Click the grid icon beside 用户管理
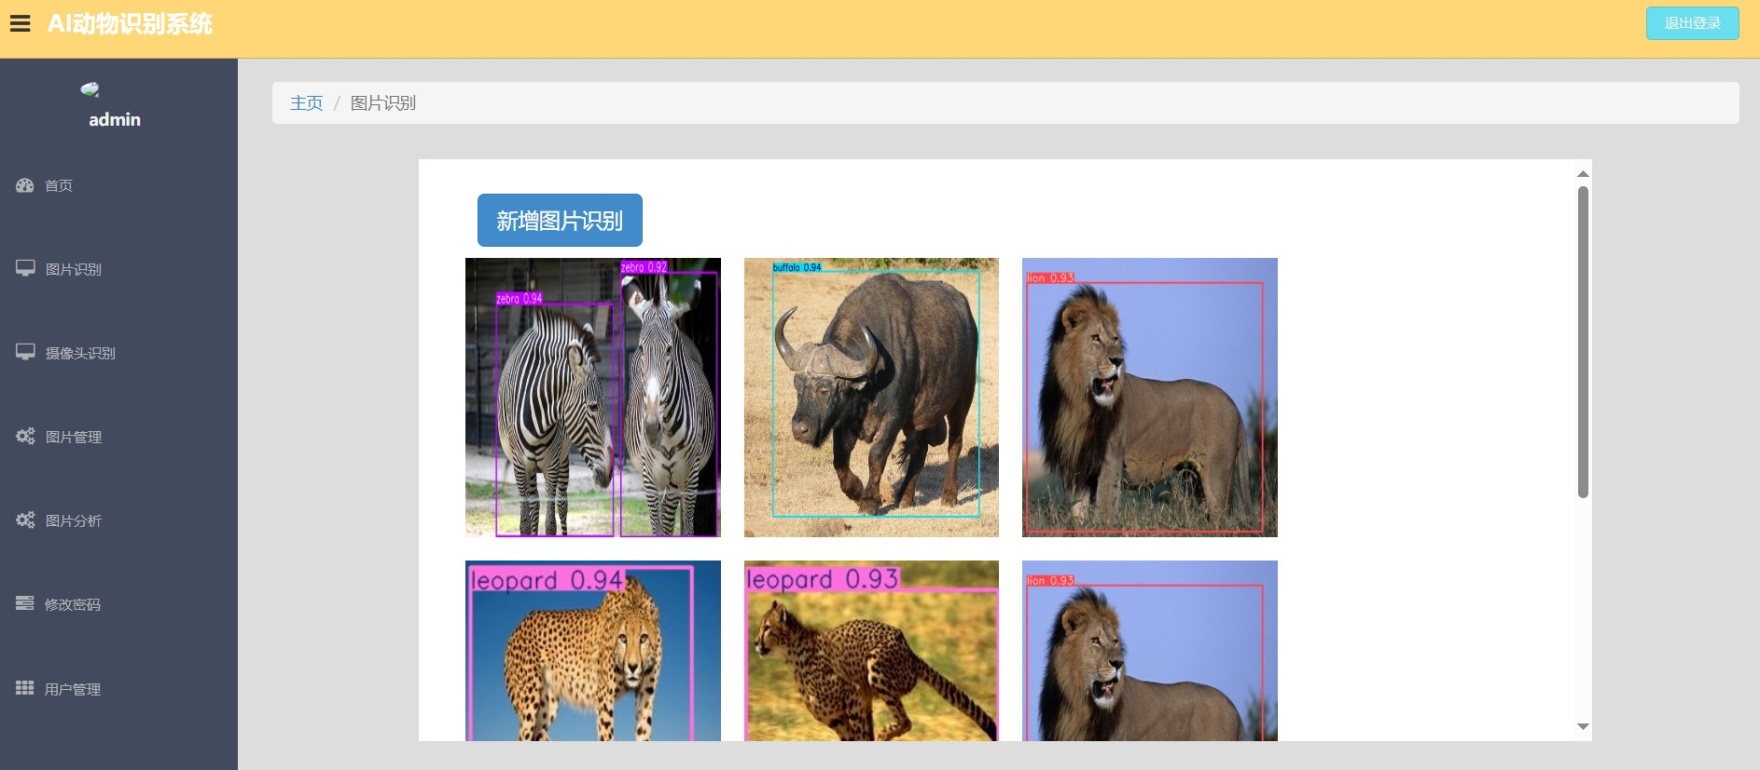 coord(25,688)
